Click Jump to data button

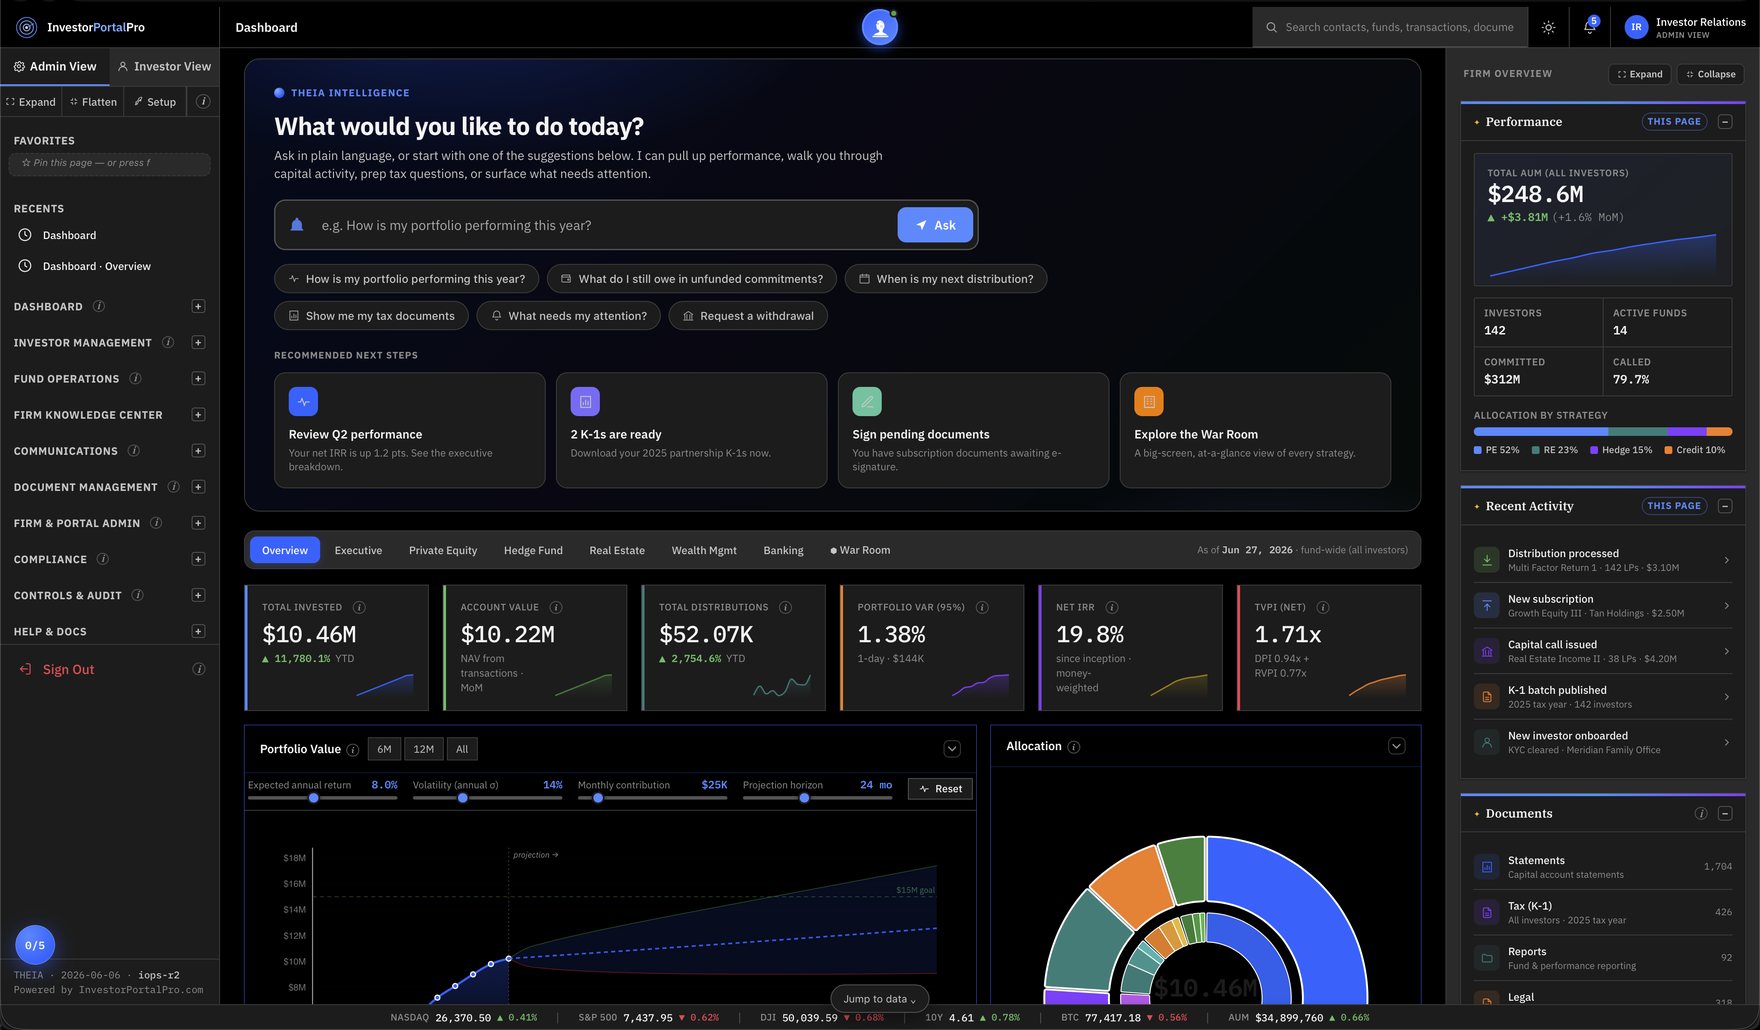[x=879, y=999]
